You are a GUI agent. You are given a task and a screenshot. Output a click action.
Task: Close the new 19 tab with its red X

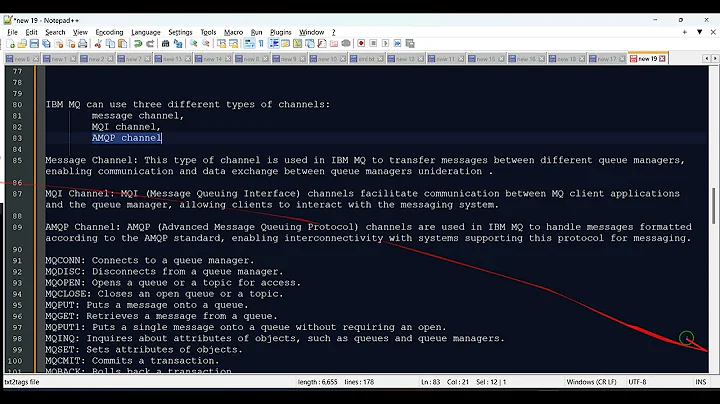662,59
